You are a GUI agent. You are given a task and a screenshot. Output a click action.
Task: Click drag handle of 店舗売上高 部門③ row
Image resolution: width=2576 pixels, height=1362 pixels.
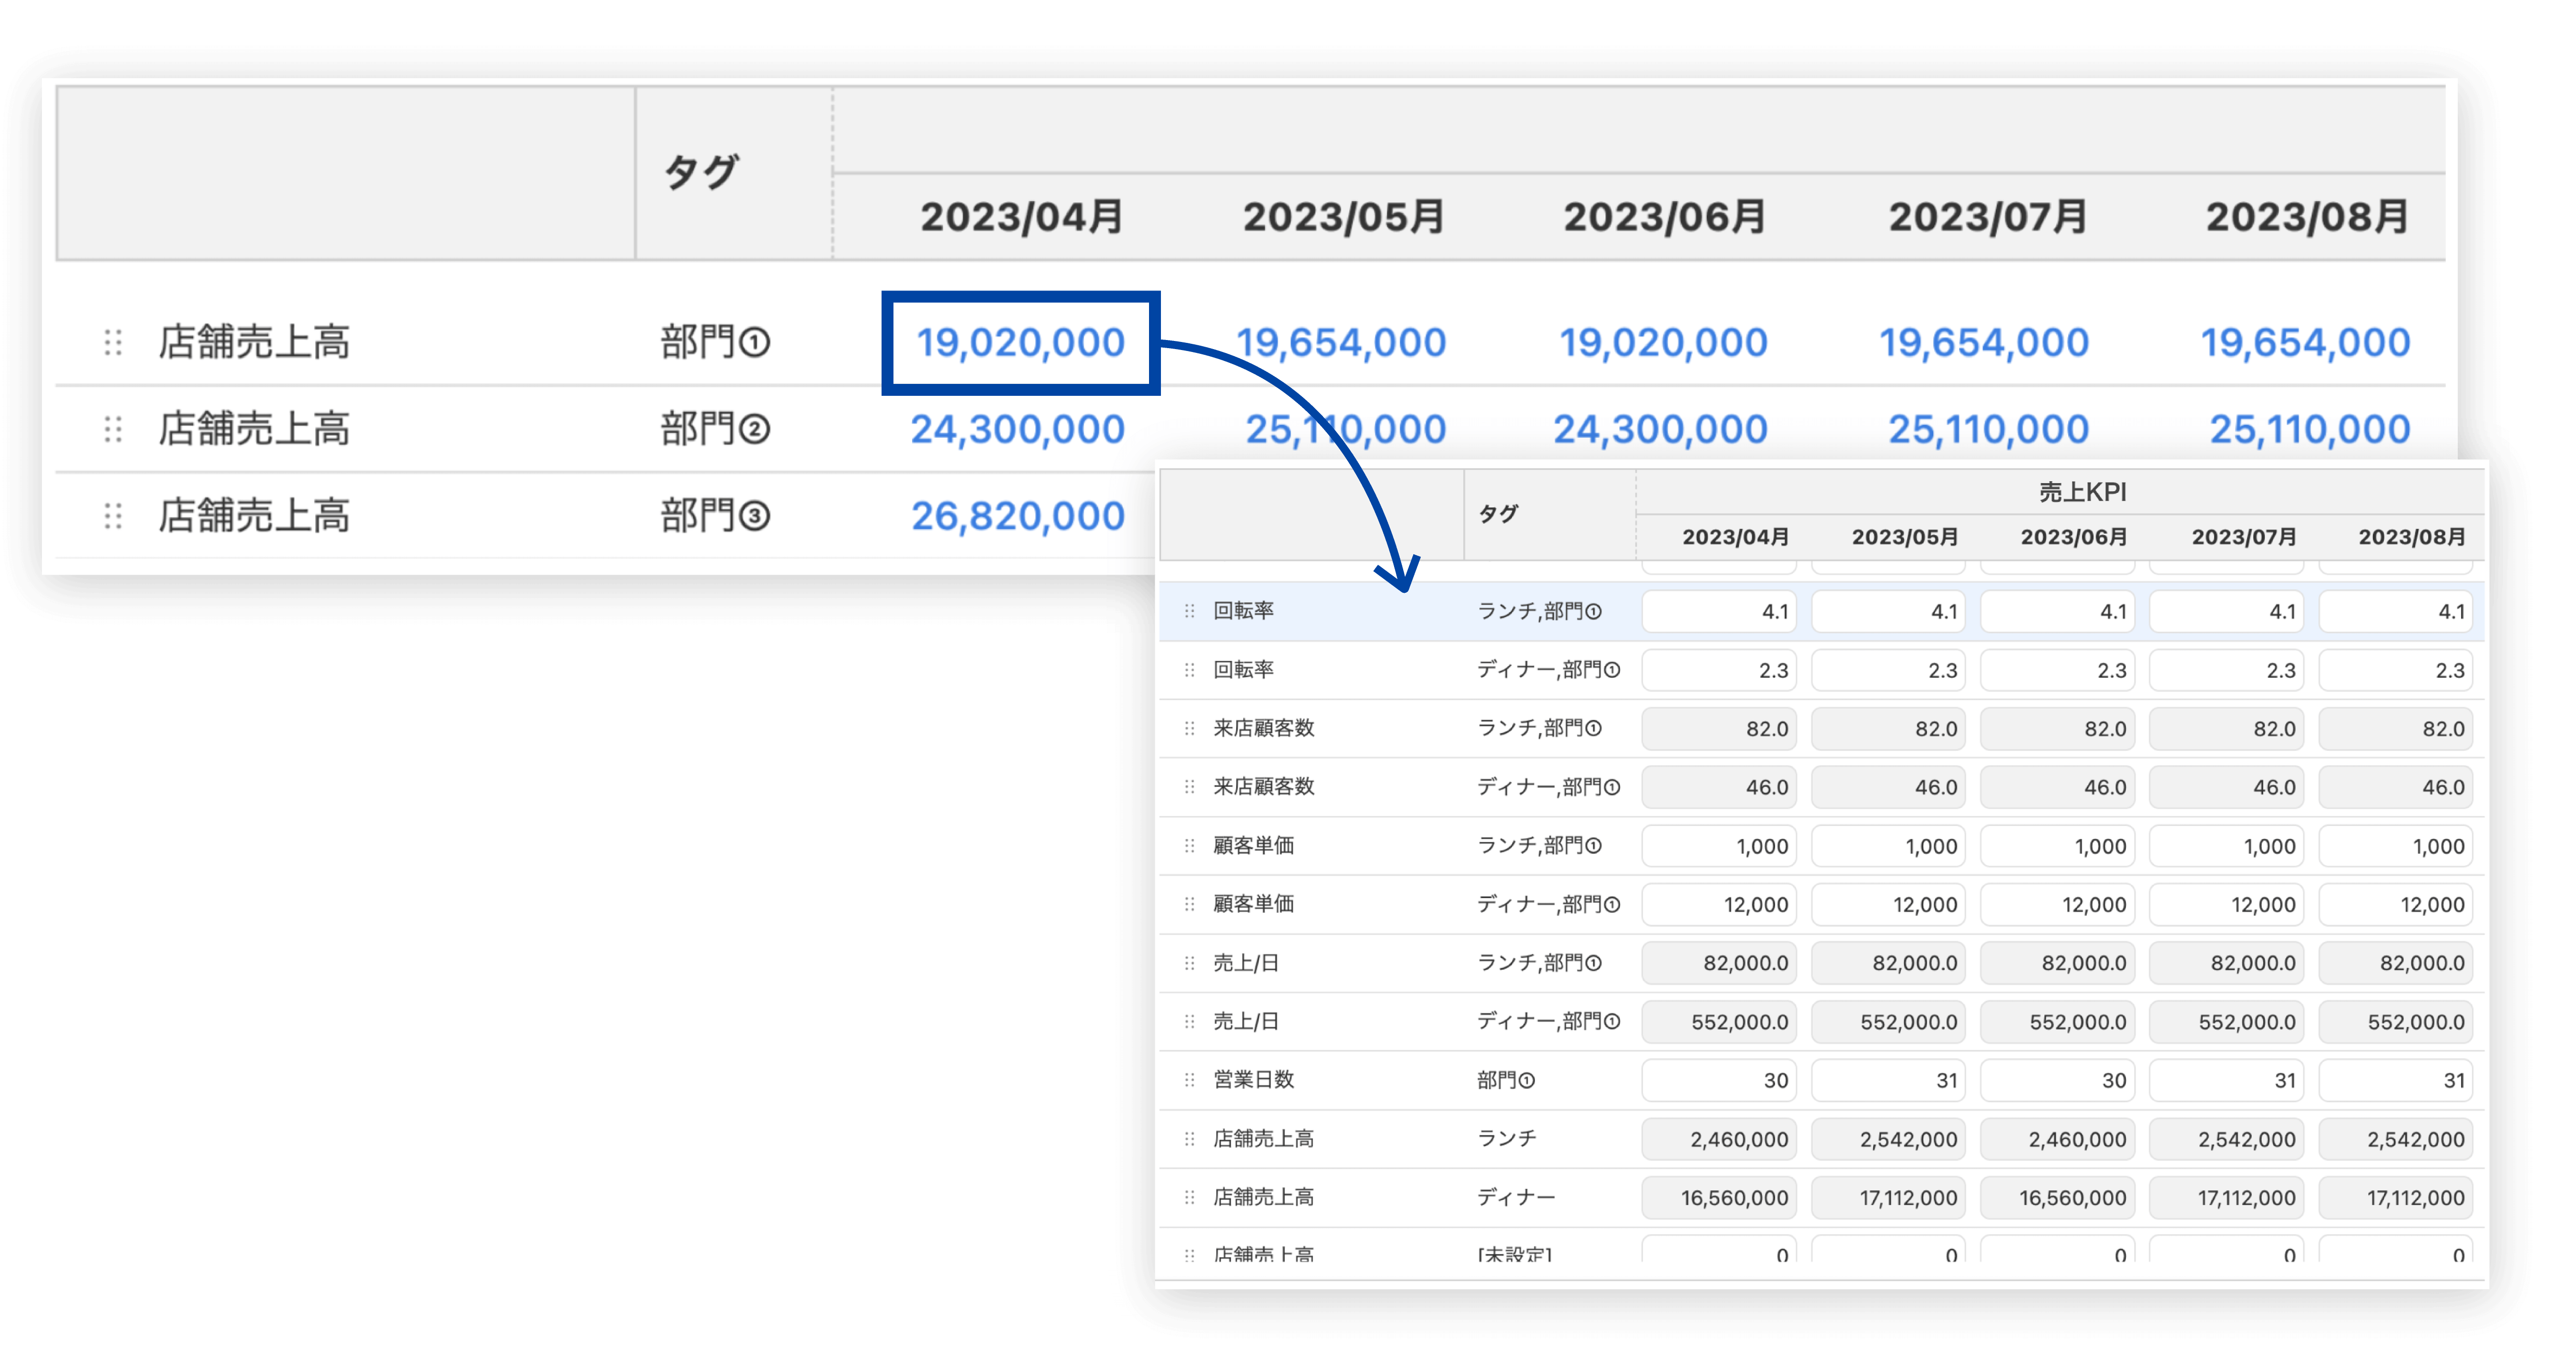(113, 516)
